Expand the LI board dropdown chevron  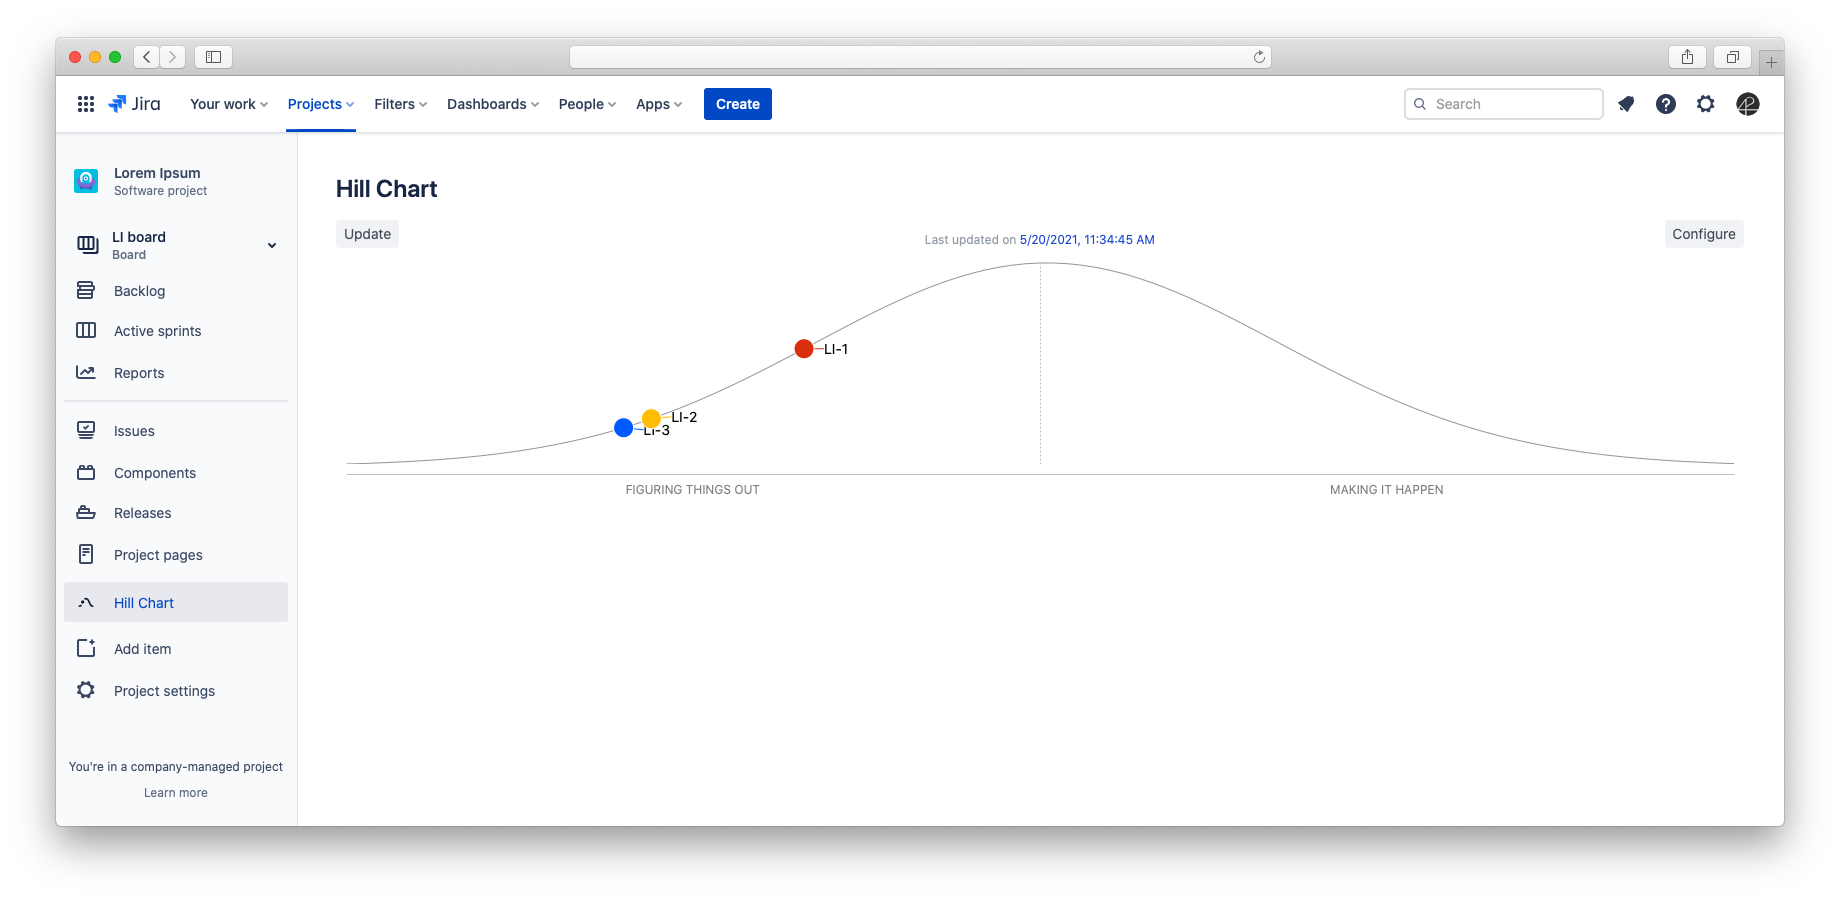(272, 245)
